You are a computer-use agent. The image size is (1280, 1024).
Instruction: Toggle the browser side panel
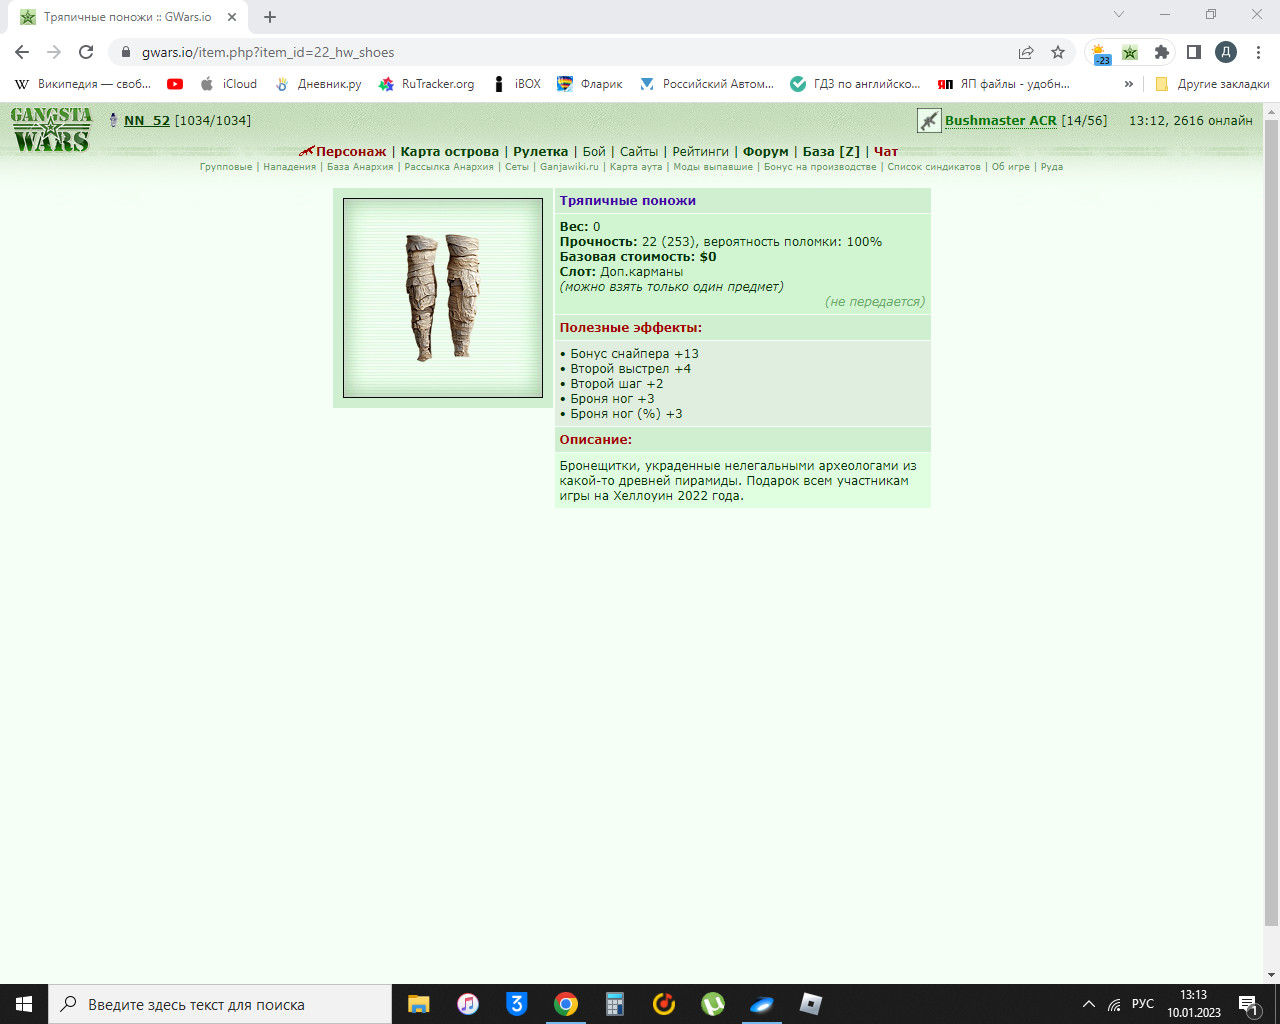click(1194, 52)
